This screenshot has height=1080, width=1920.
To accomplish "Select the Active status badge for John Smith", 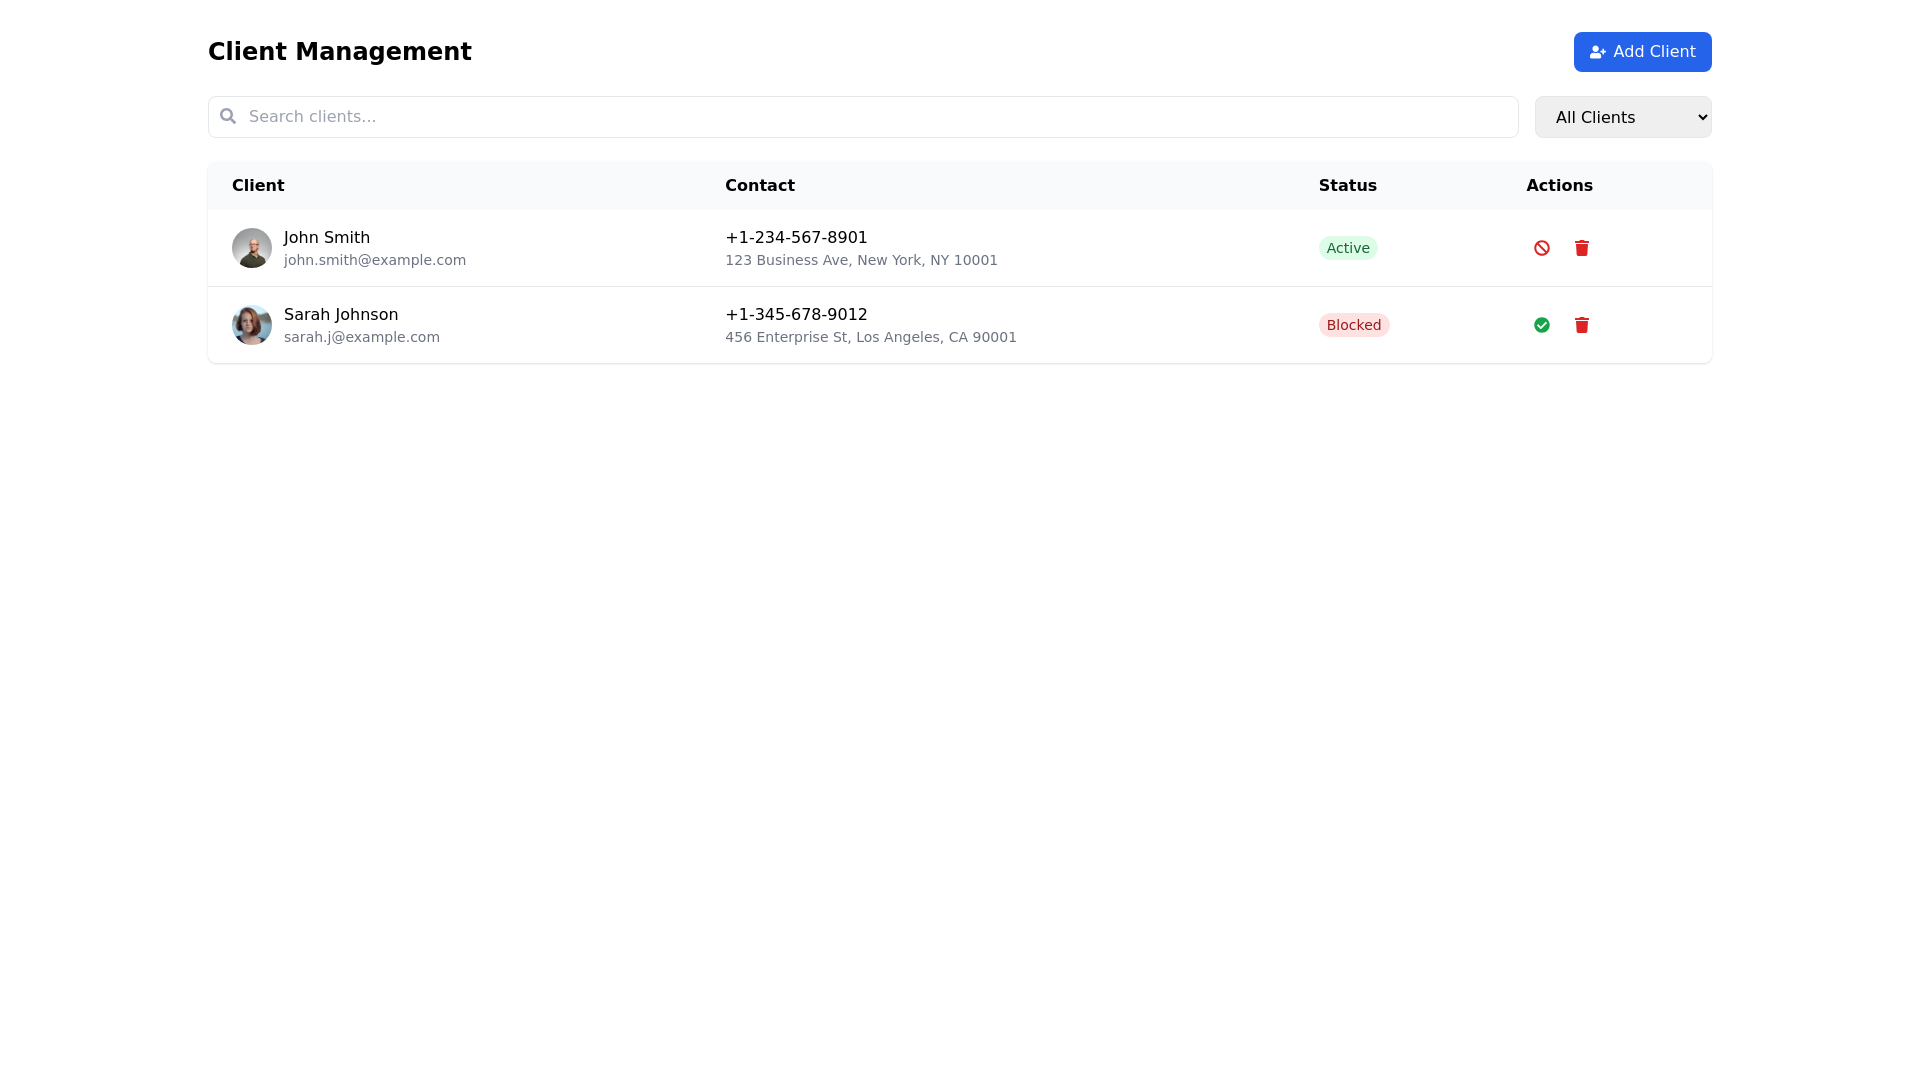I will tap(1348, 247).
